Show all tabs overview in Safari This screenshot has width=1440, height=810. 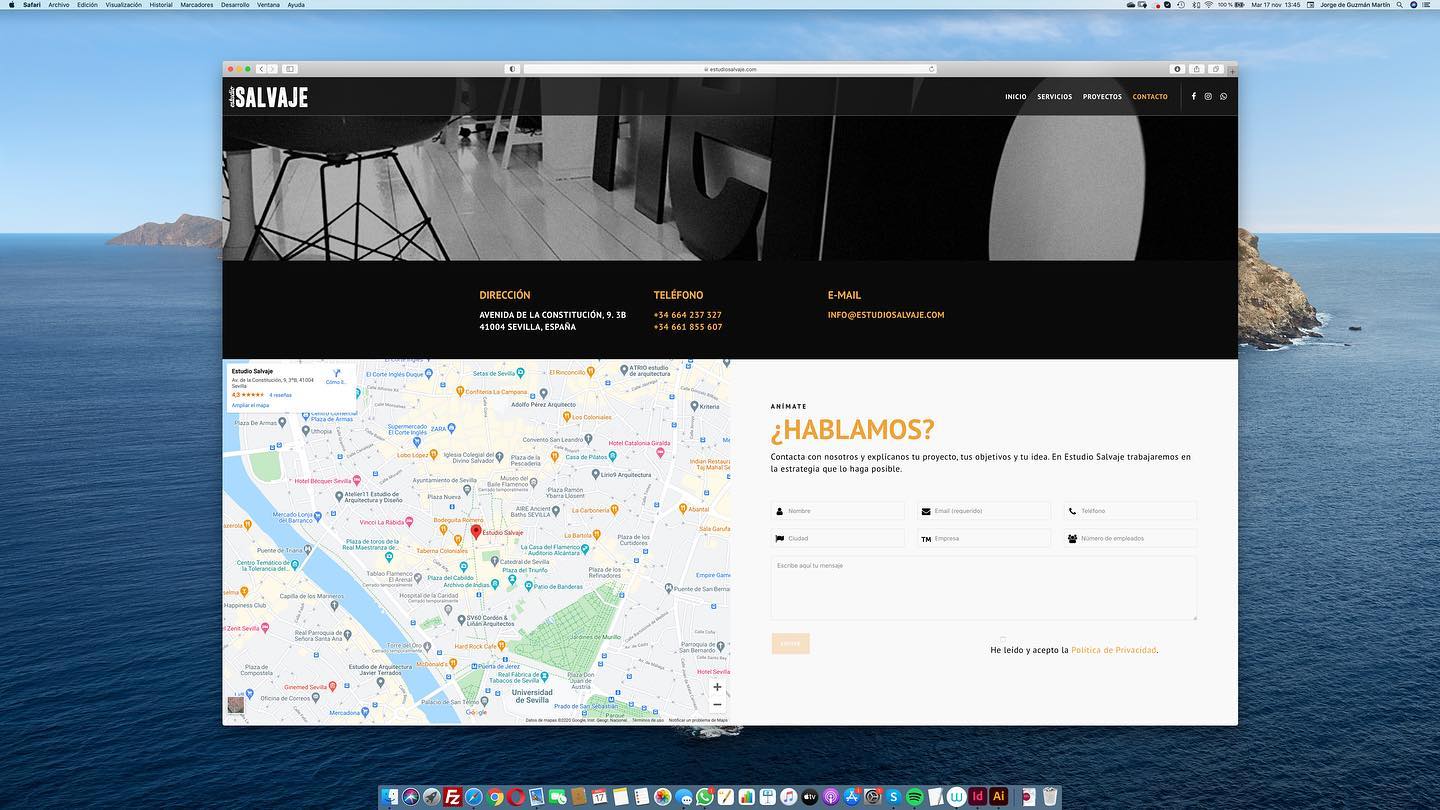pyautogui.click(x=1216, y=69)
